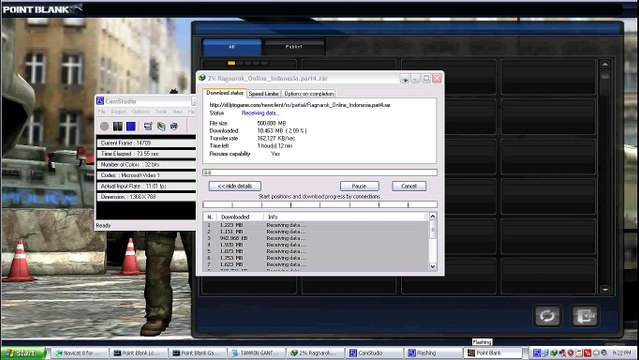Click the green tray icon in download title bar
The image size is (639, 360).
click(404, 79)
